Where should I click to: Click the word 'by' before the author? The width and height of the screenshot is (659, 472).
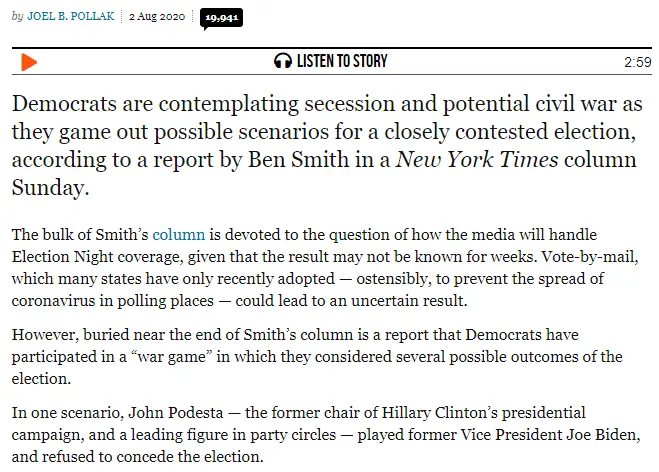(x=19, y=18)
